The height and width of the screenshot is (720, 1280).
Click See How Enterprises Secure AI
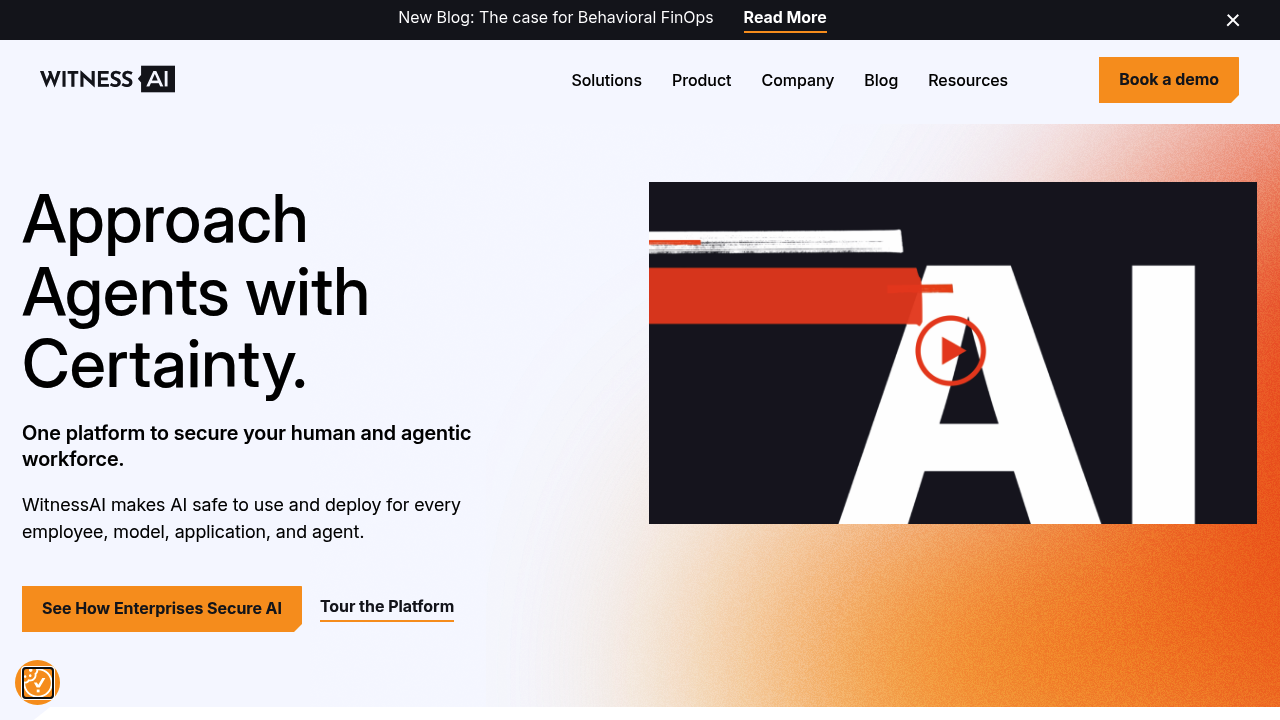coord(162,609)
